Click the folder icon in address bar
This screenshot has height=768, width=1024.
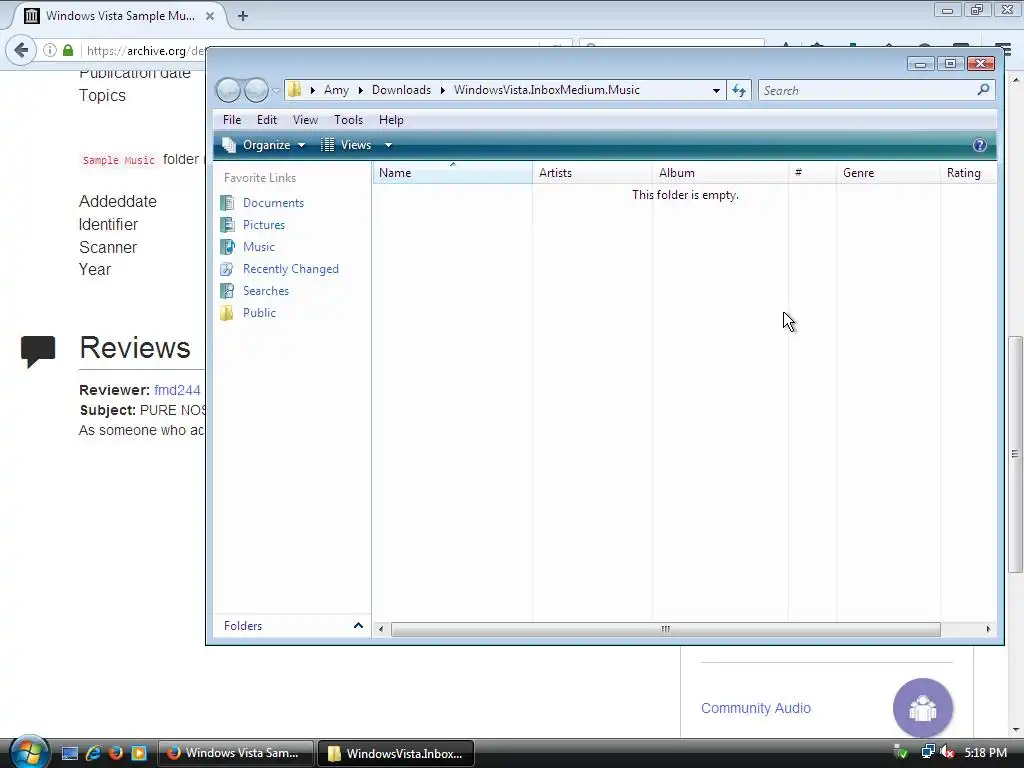tap(295, 89)
